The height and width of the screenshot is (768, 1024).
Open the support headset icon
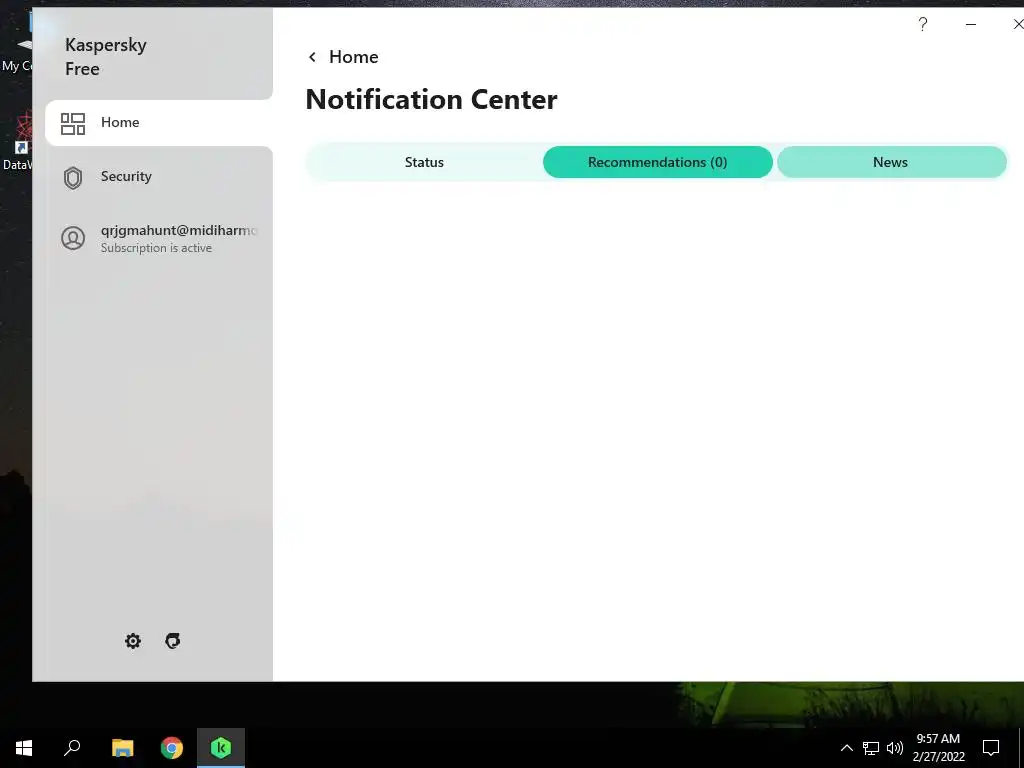click(x=172, y=641)
